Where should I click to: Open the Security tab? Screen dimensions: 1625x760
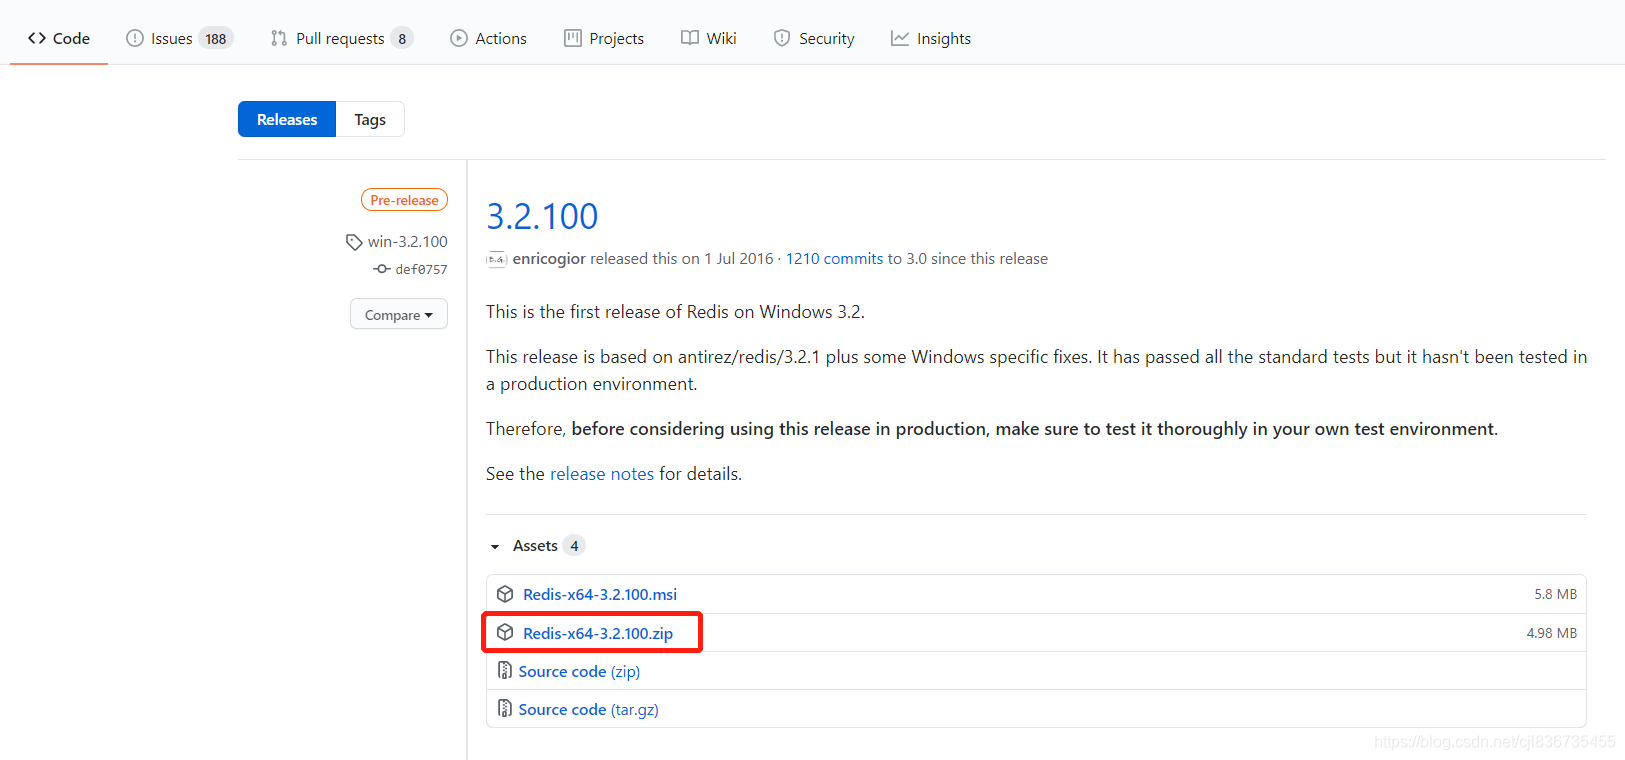[814, 38]
